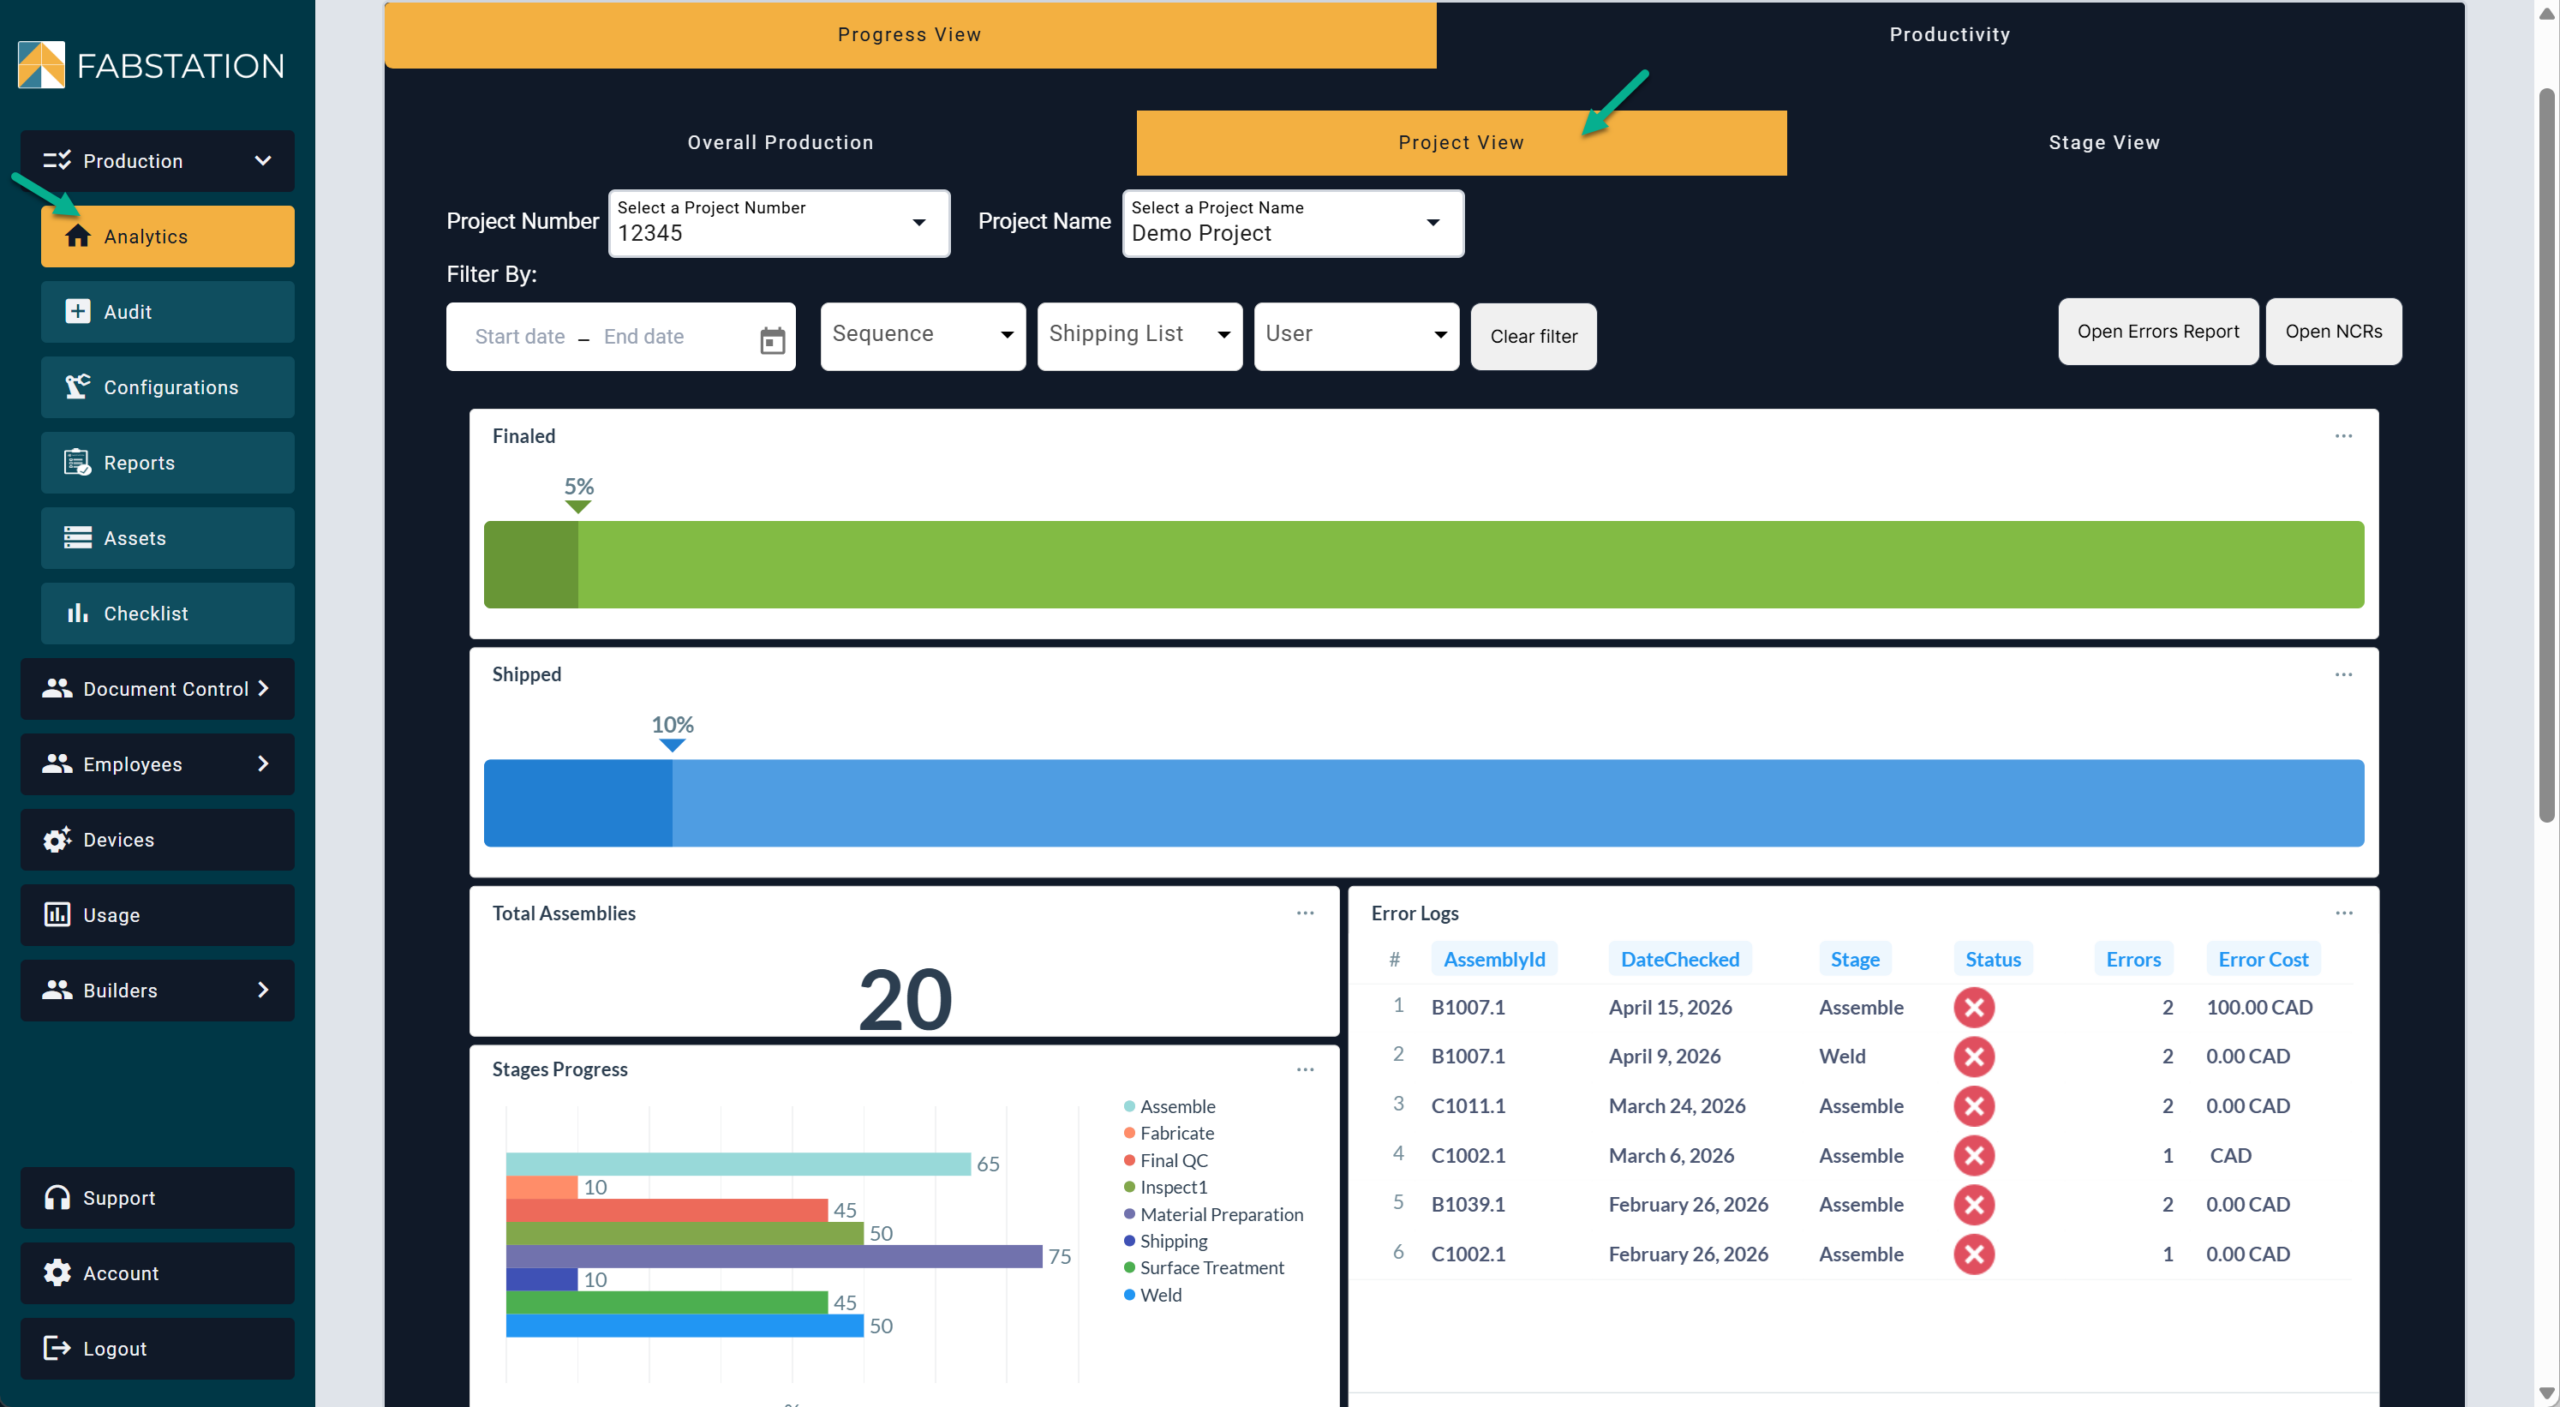Viewport: 2560px width, 1407px height.
Task: Go to Reports in the sidebar
Action: coord(167,463)
